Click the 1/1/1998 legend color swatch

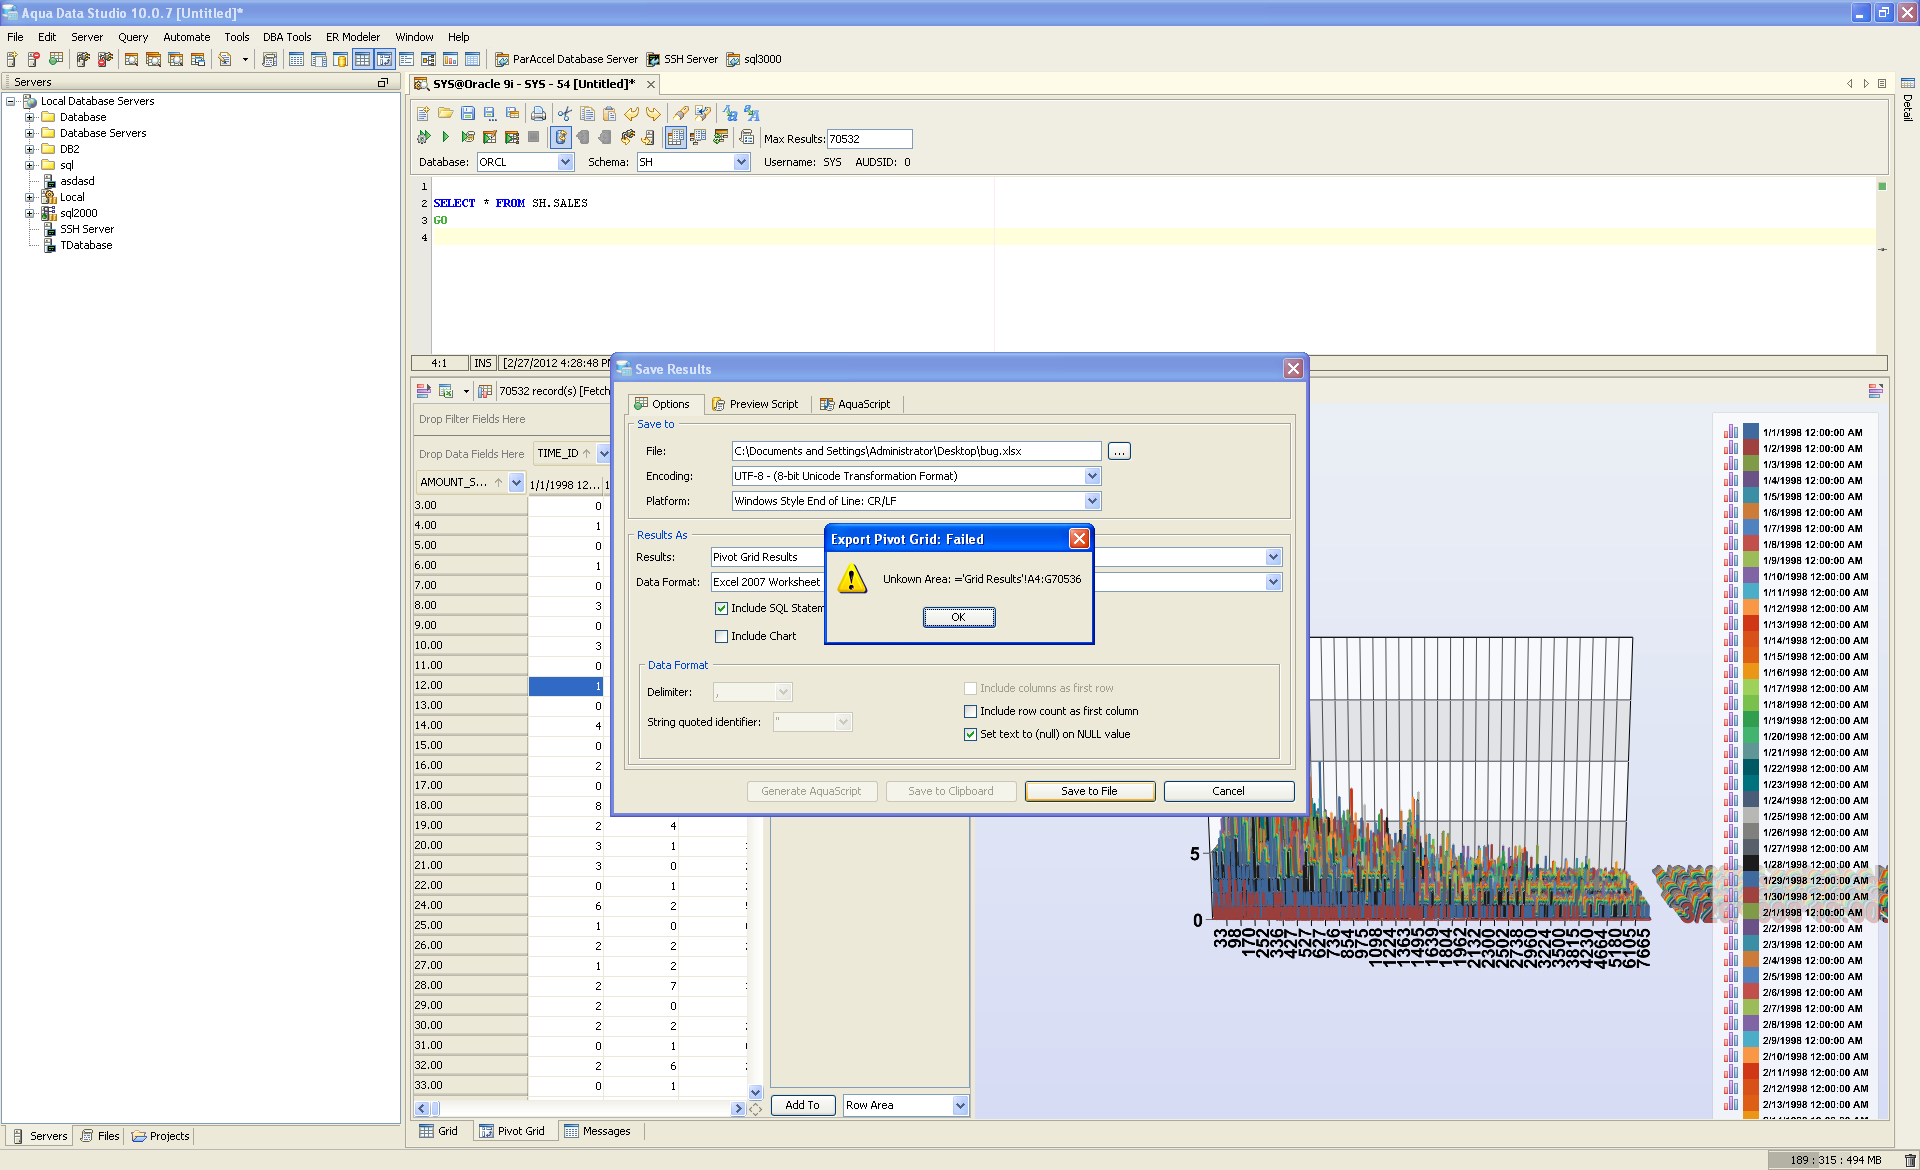1751,433
